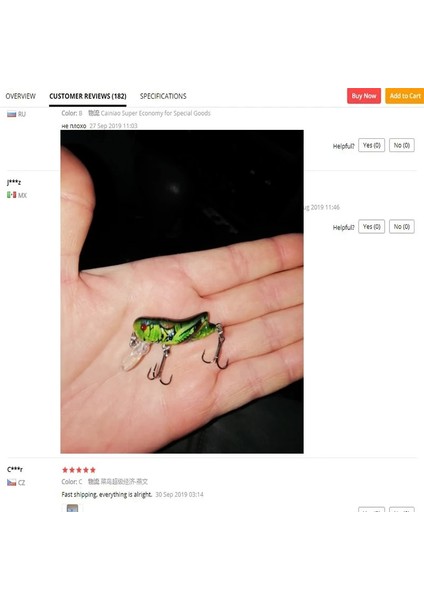The height and width of the screenshot is (600, 424).
Task: Switch to Customer Reviews (182) tab
Action: (88, 96)
